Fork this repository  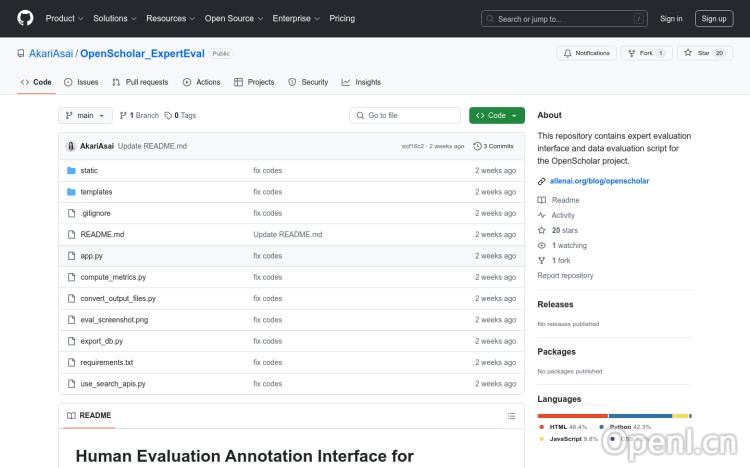click(646, 53)
